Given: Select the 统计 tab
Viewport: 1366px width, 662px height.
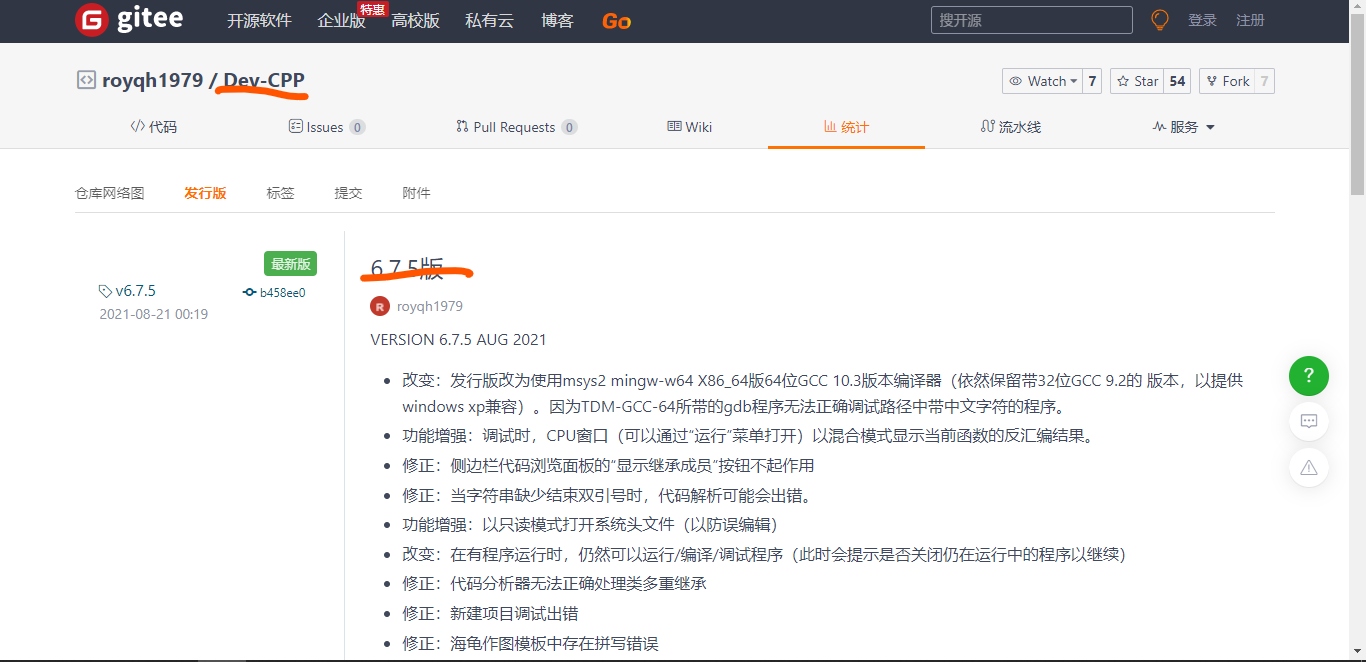Looking at the screenshot, I should click(846, 127).
